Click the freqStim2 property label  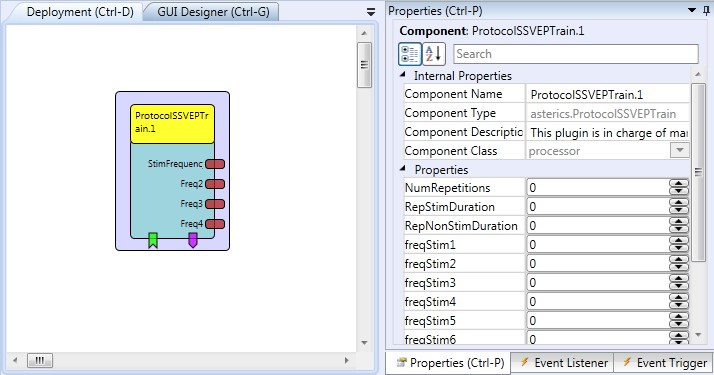pos(430,264)
